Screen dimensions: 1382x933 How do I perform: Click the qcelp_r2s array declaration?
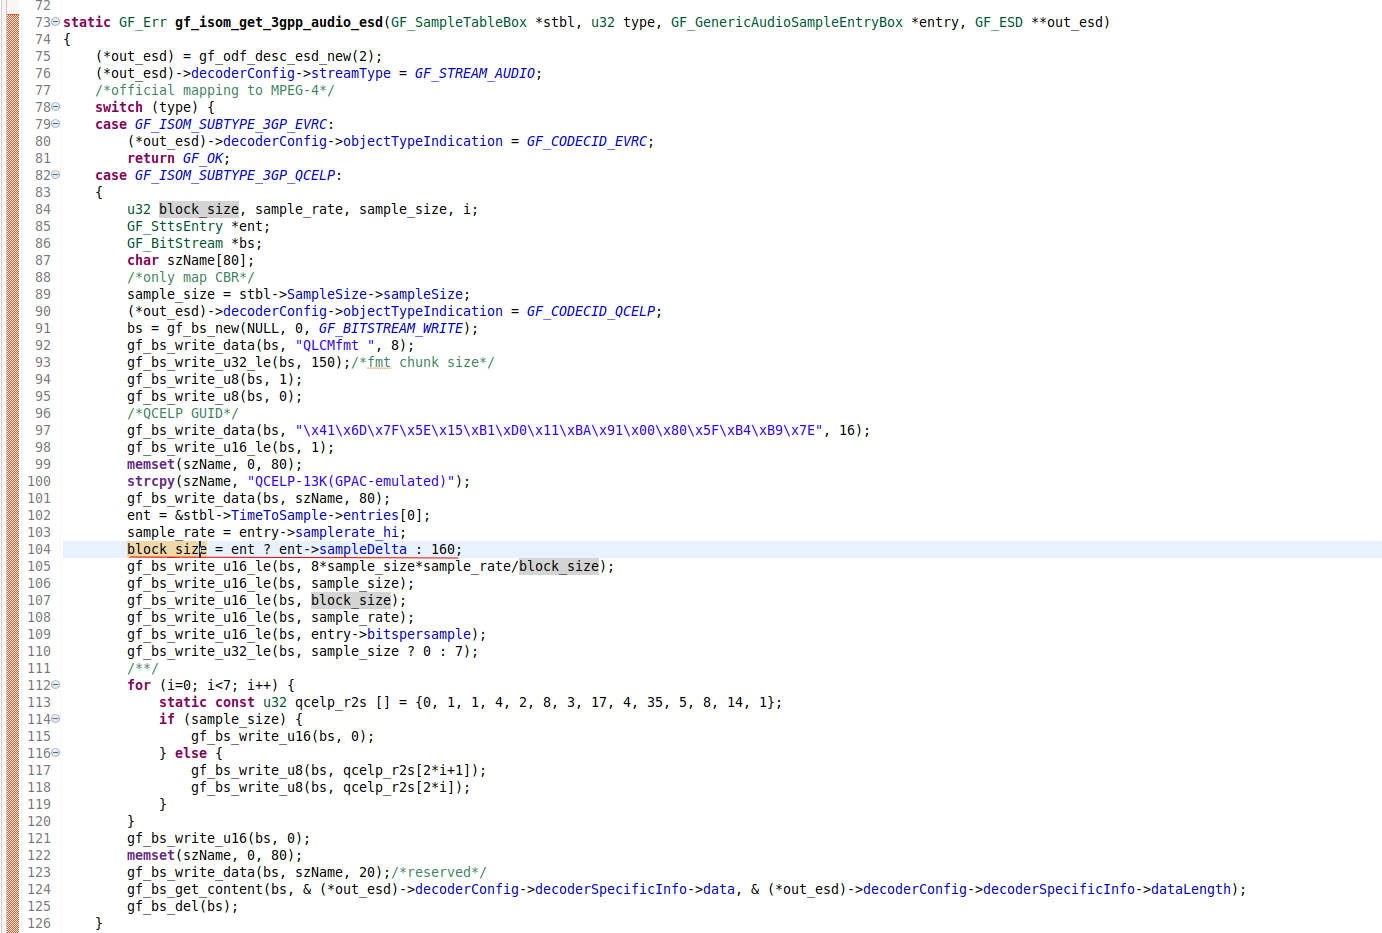click(x=330, y=702)
